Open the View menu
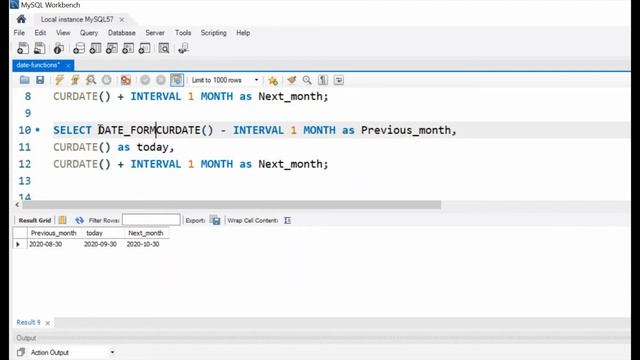 pos(63,33)
